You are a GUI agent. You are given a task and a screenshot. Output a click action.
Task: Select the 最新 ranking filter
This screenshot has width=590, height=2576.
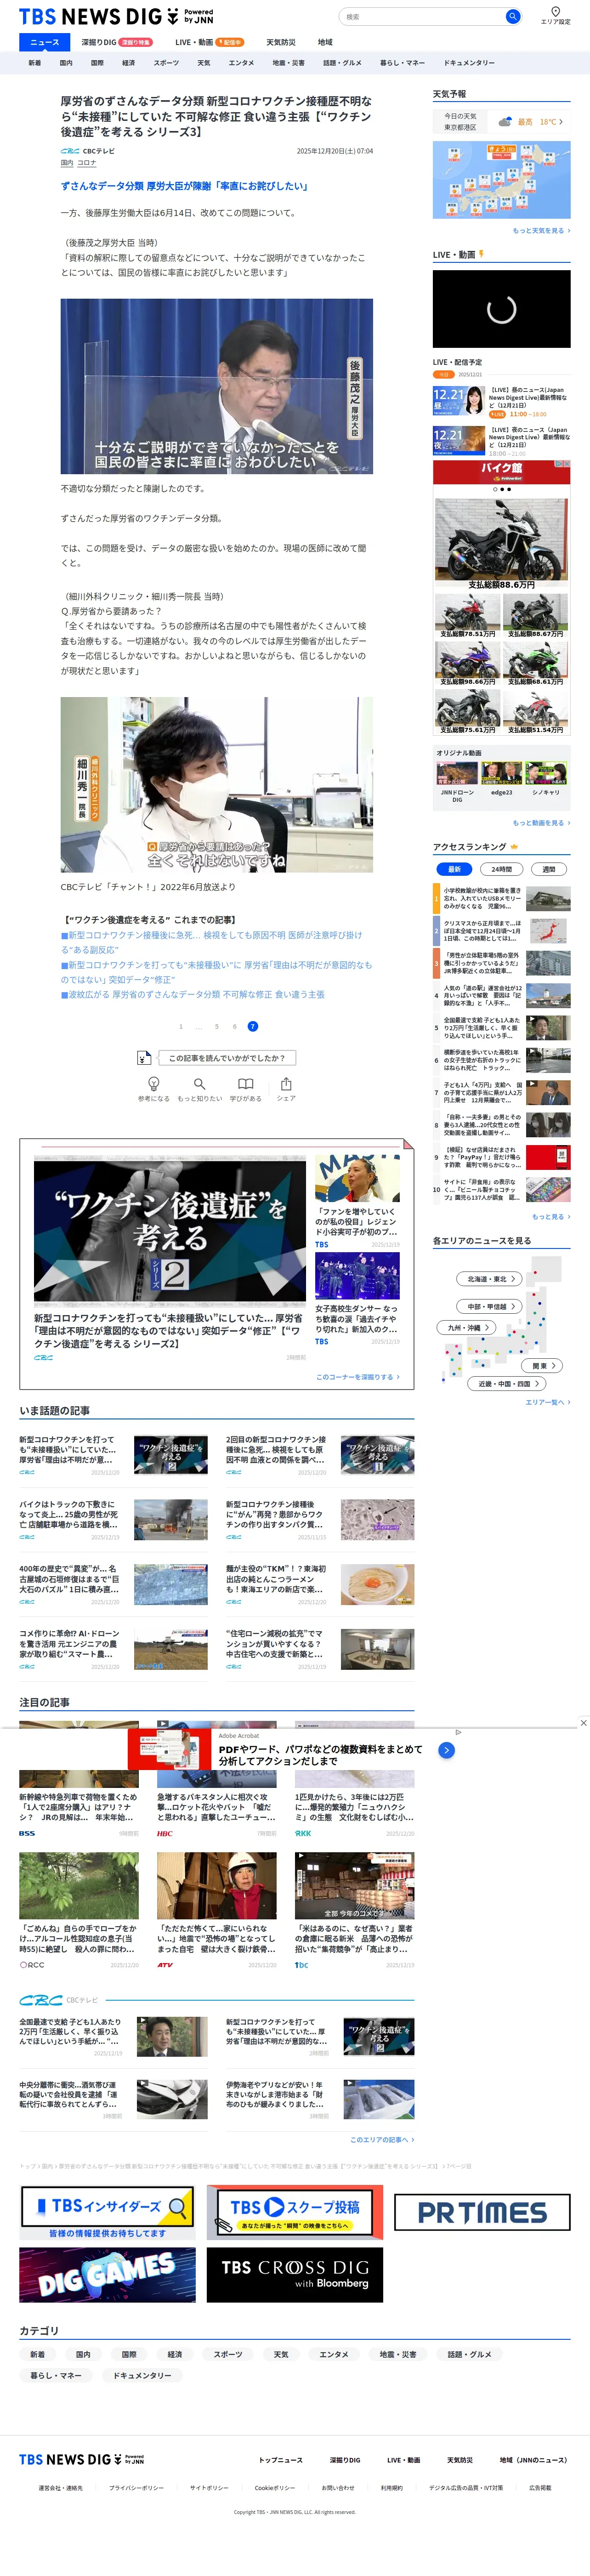pos(454,869)
